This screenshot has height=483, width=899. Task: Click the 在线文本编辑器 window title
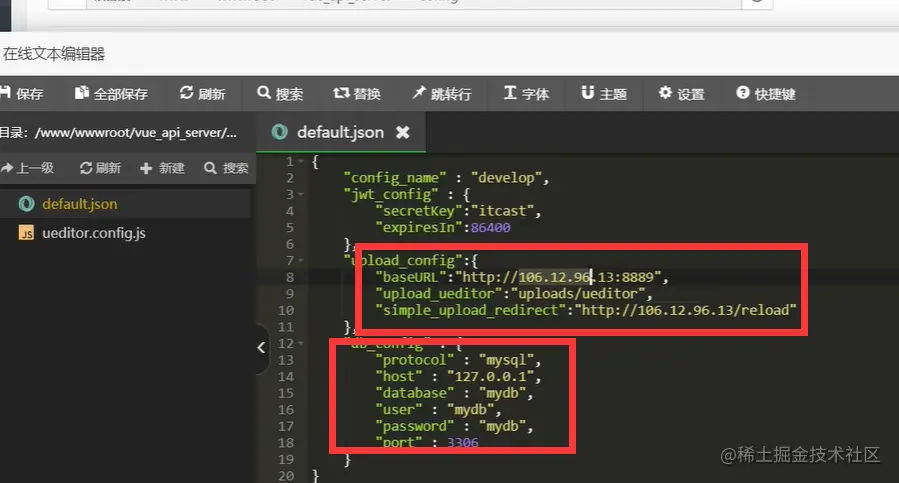54,54
